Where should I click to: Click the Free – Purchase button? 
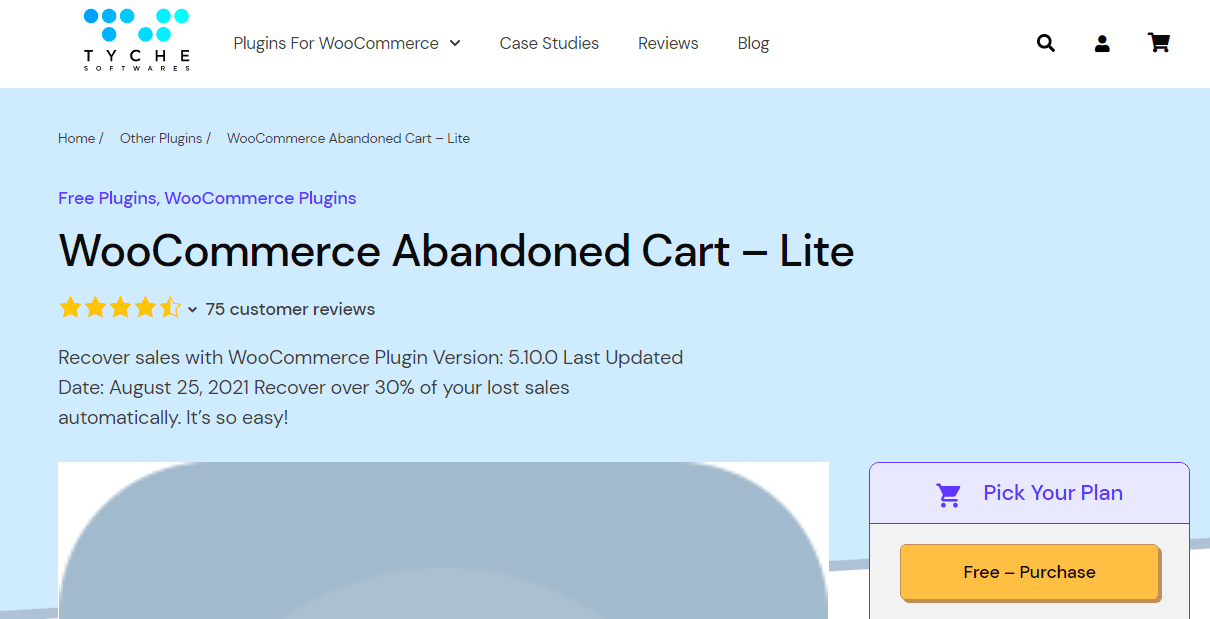(1029, 572)
